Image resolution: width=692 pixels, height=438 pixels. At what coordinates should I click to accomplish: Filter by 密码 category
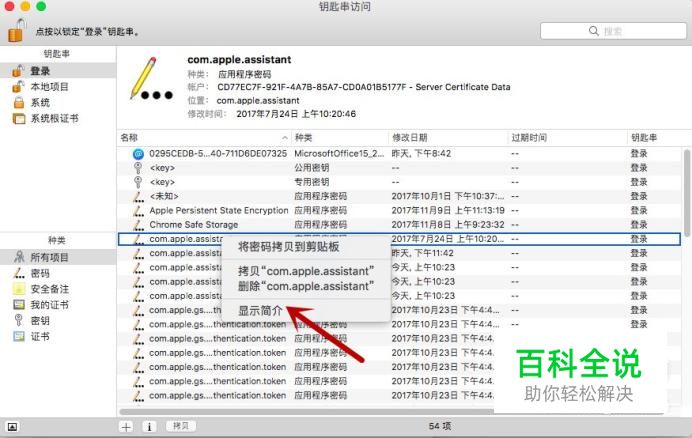point(58,273)
